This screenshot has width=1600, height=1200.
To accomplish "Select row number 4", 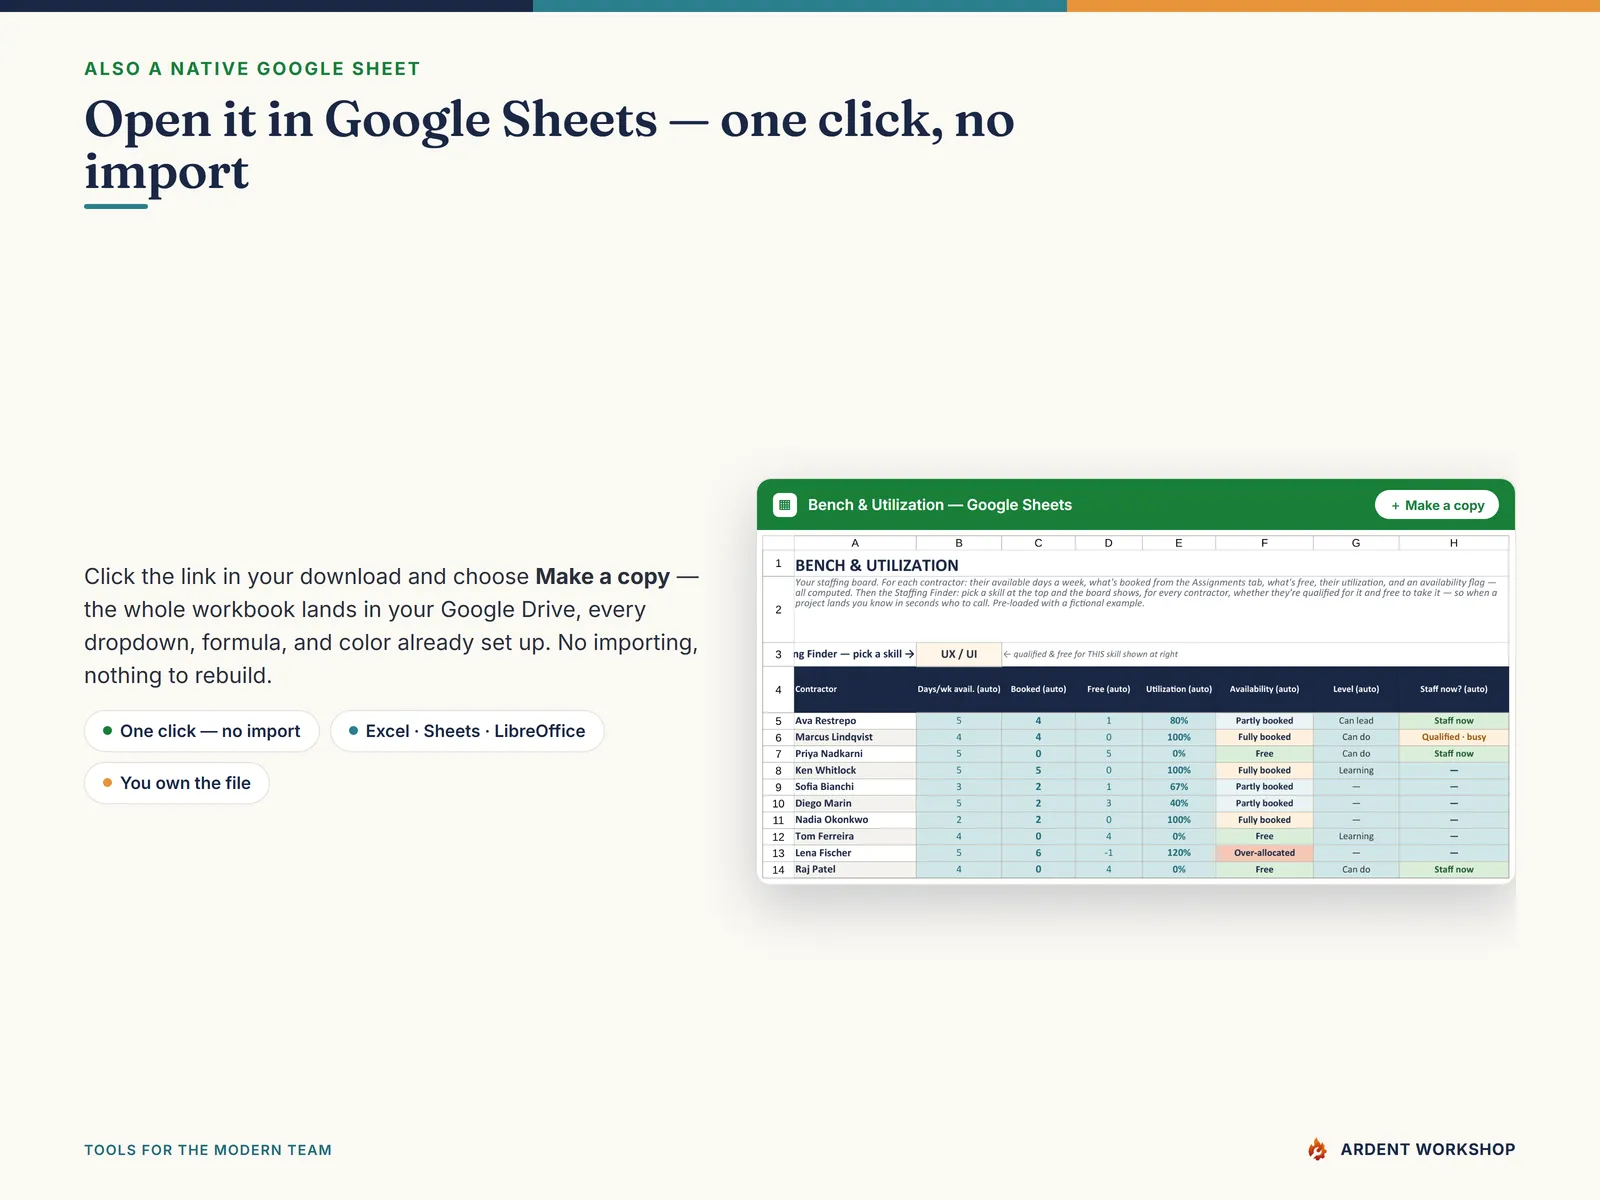I will click(x=778, y=690).
